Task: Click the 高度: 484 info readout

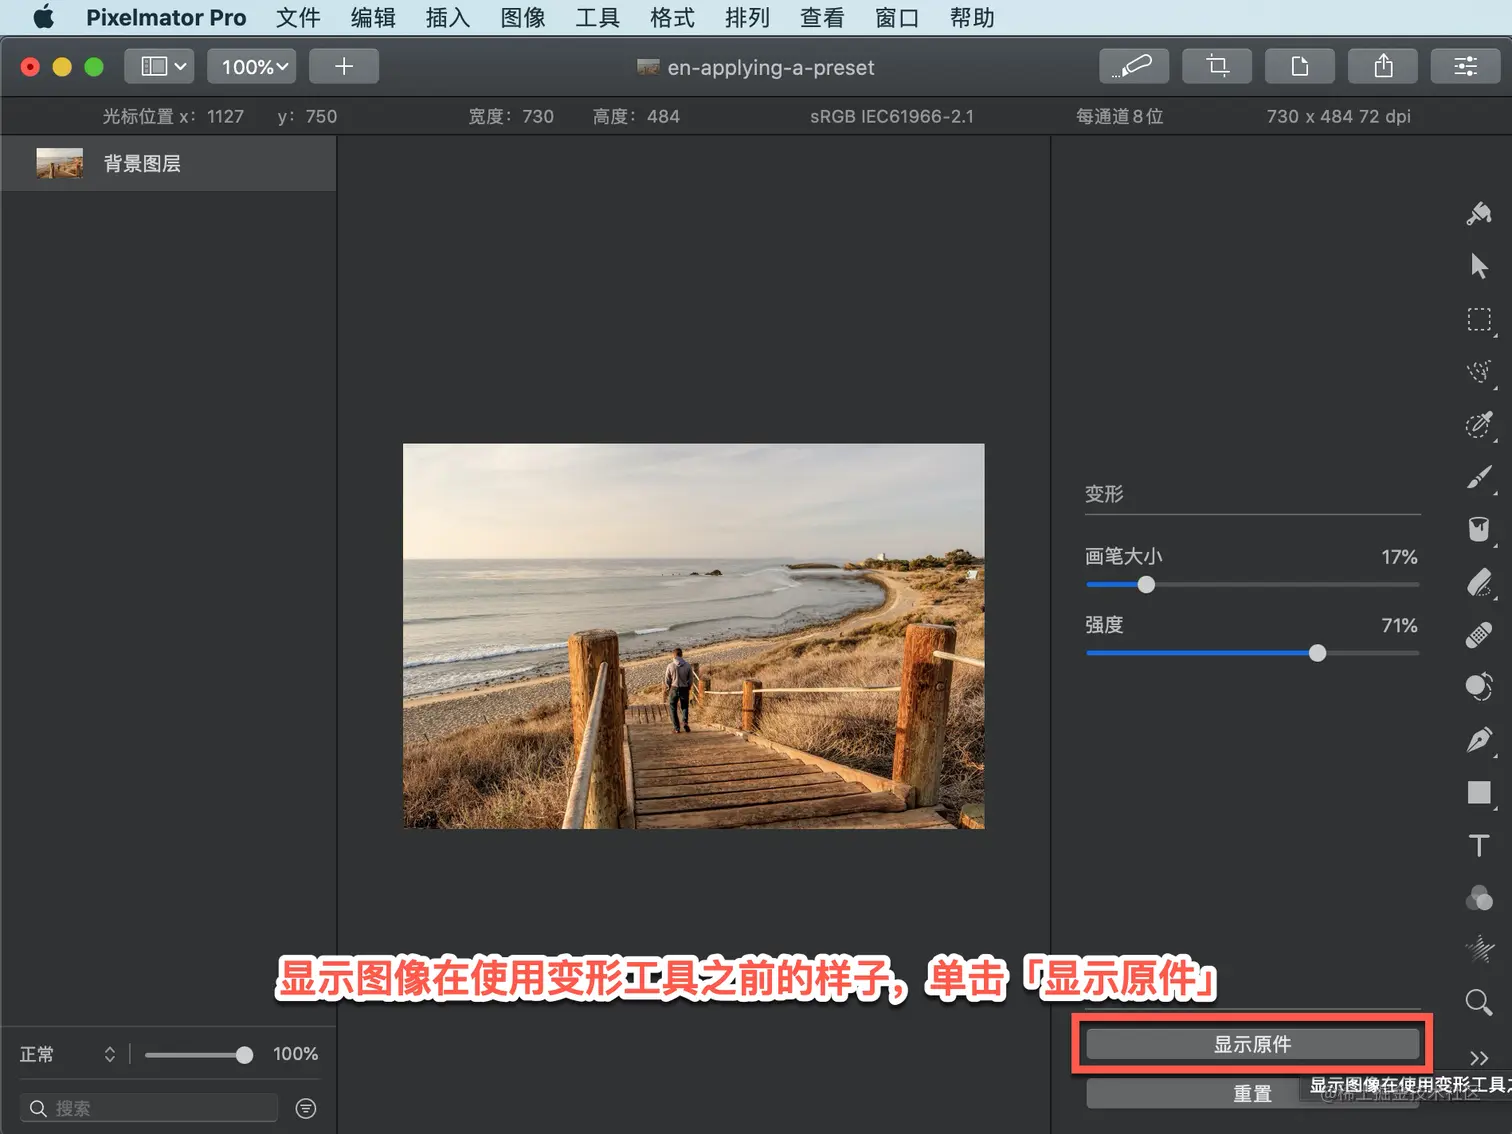Action: 636,116
